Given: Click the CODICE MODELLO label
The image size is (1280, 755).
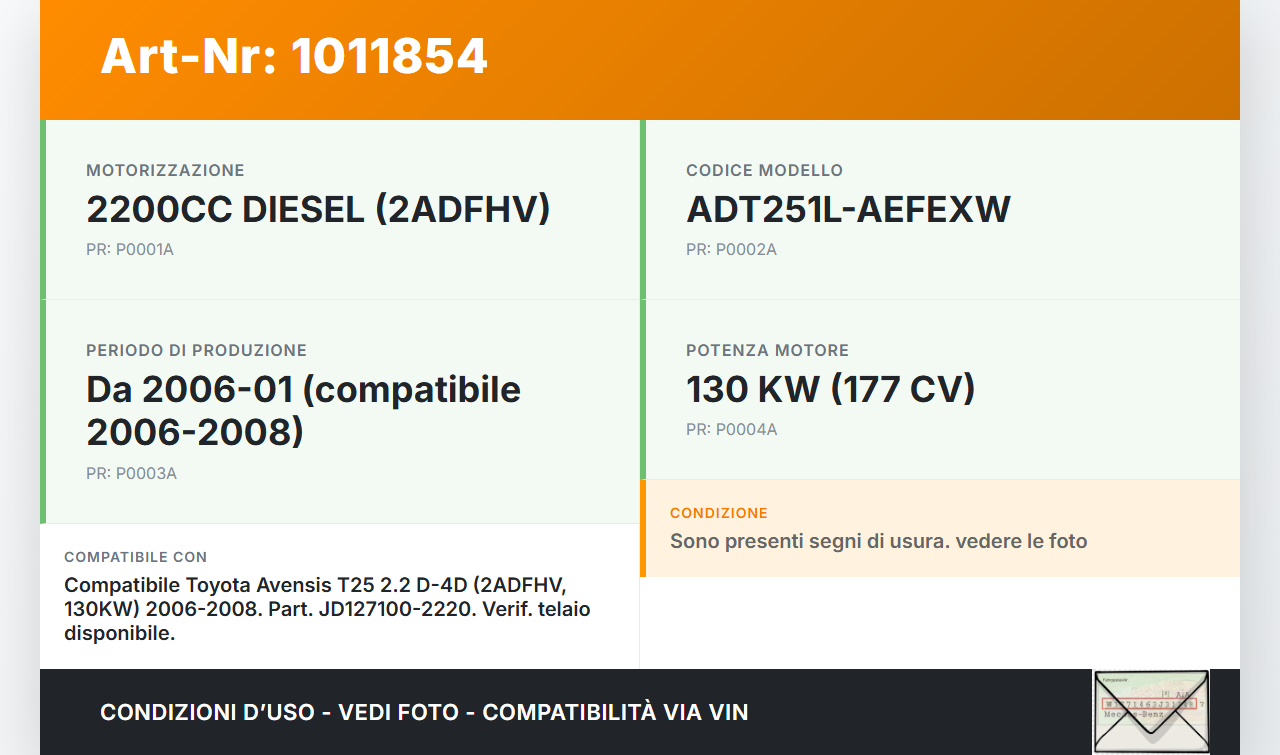Looking at the screenshot, I should (764, 170).
